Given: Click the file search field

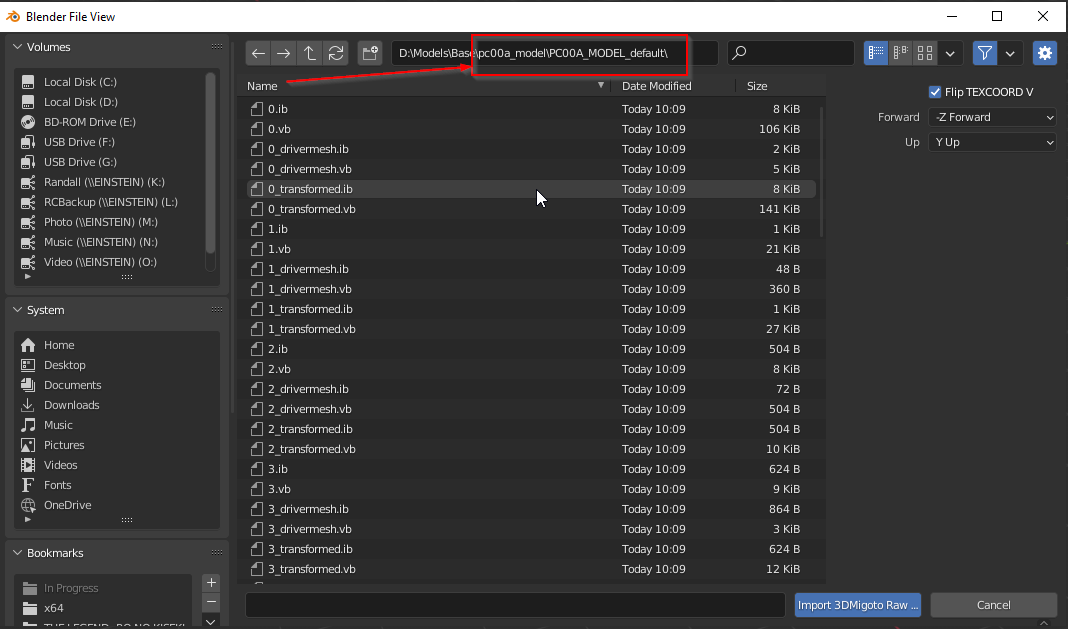Looking at the screenshot, I should pos(790,53).
